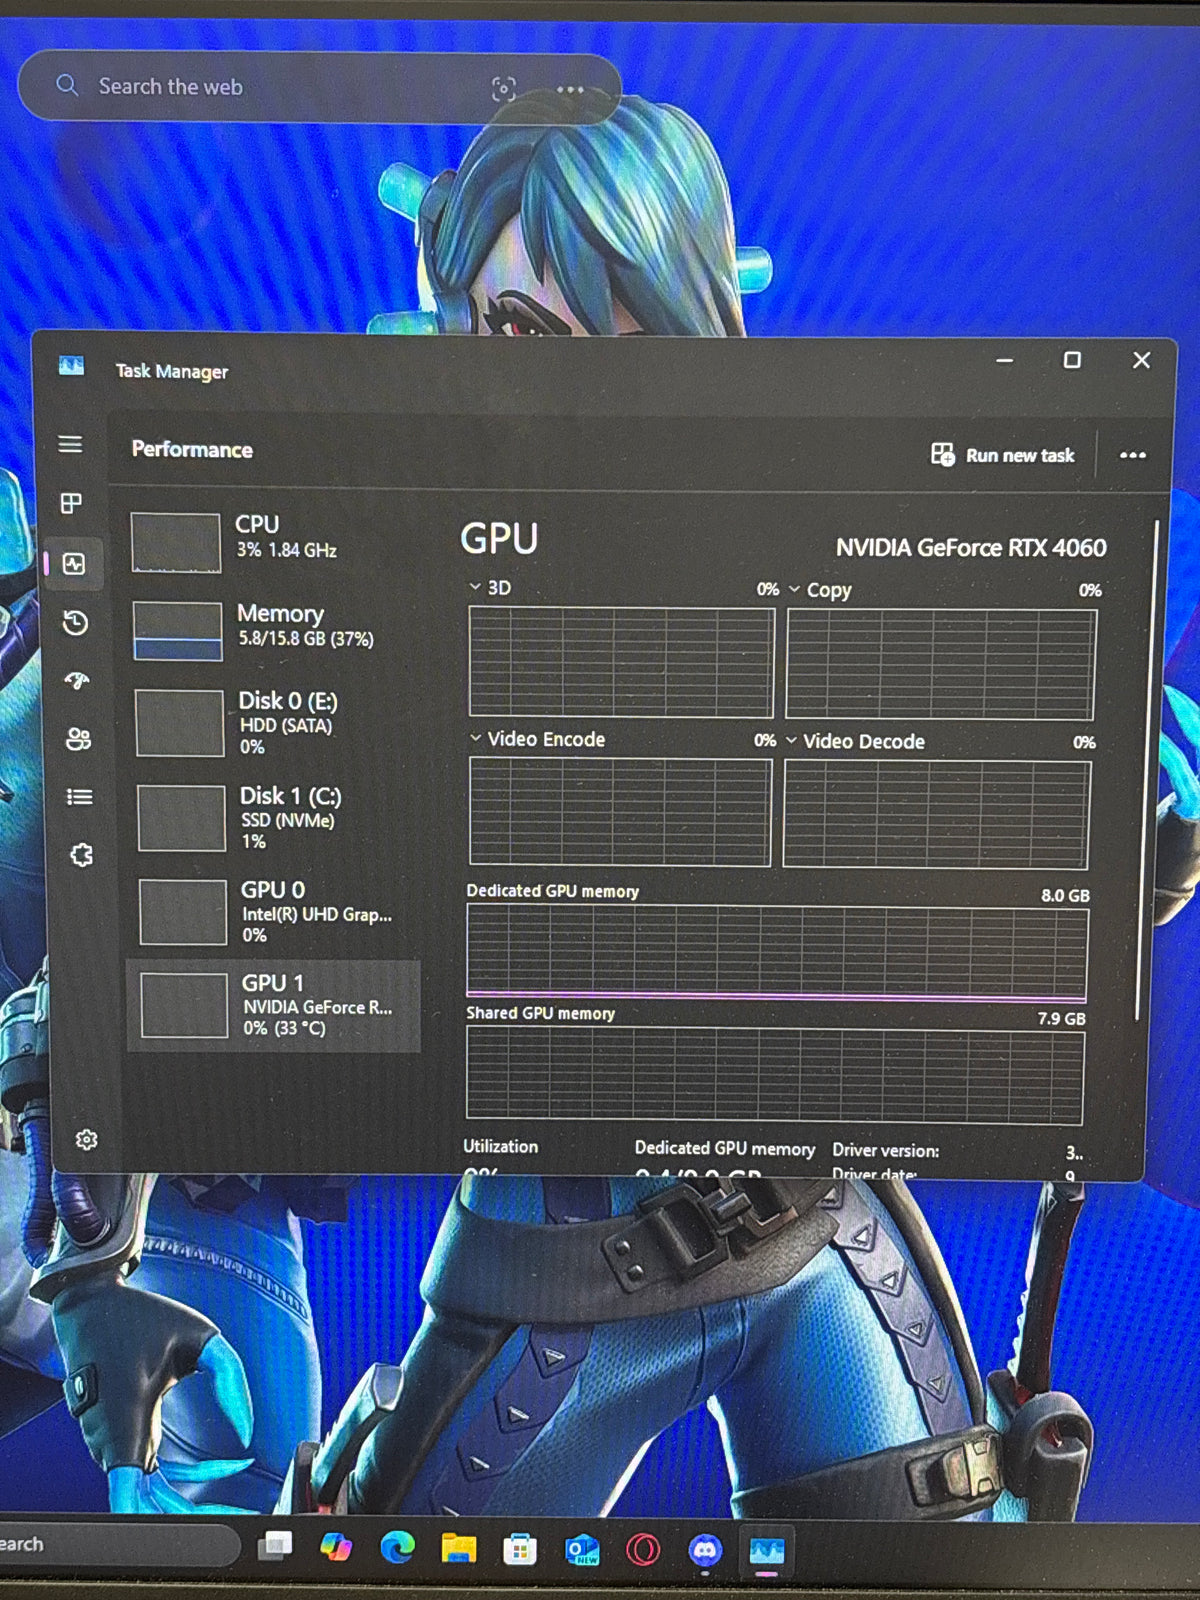Click the Dedicated GPU memory graph
This screenshot has width=1200, height=1600.
click(776, 954)
